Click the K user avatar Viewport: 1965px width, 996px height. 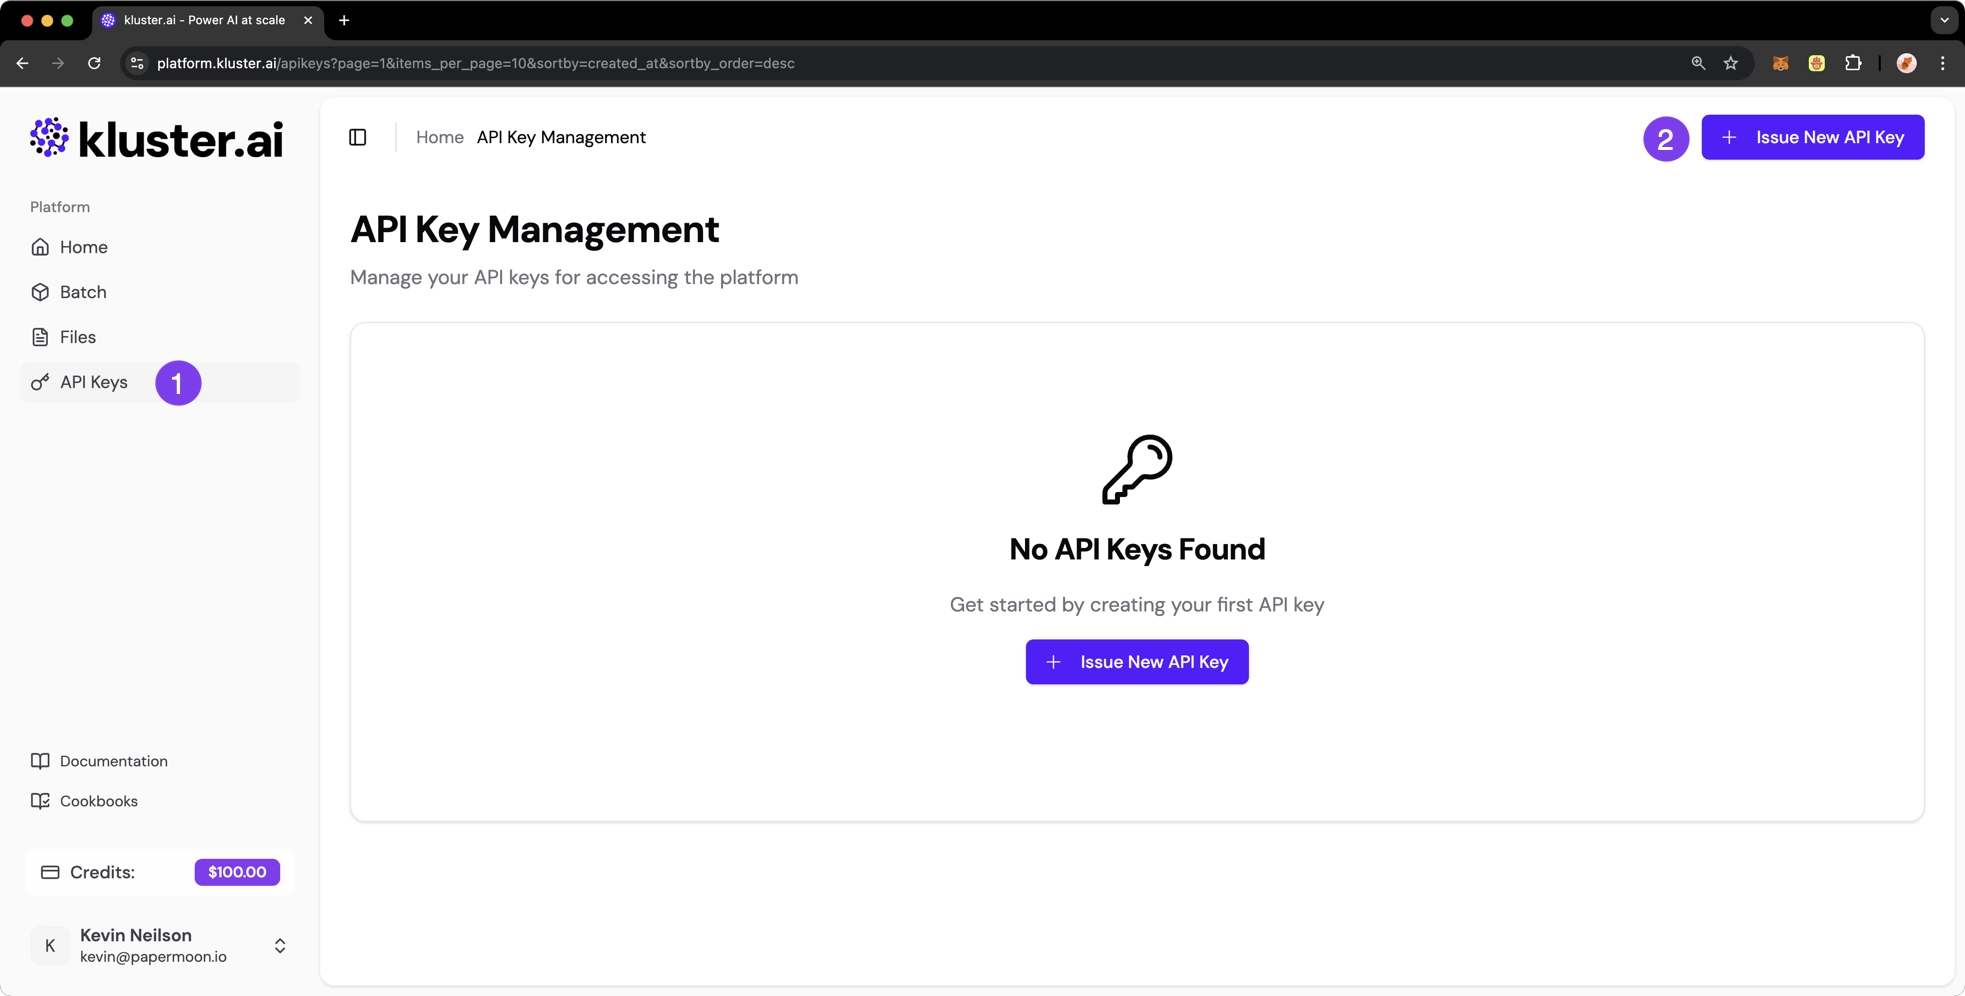(50, 946)
